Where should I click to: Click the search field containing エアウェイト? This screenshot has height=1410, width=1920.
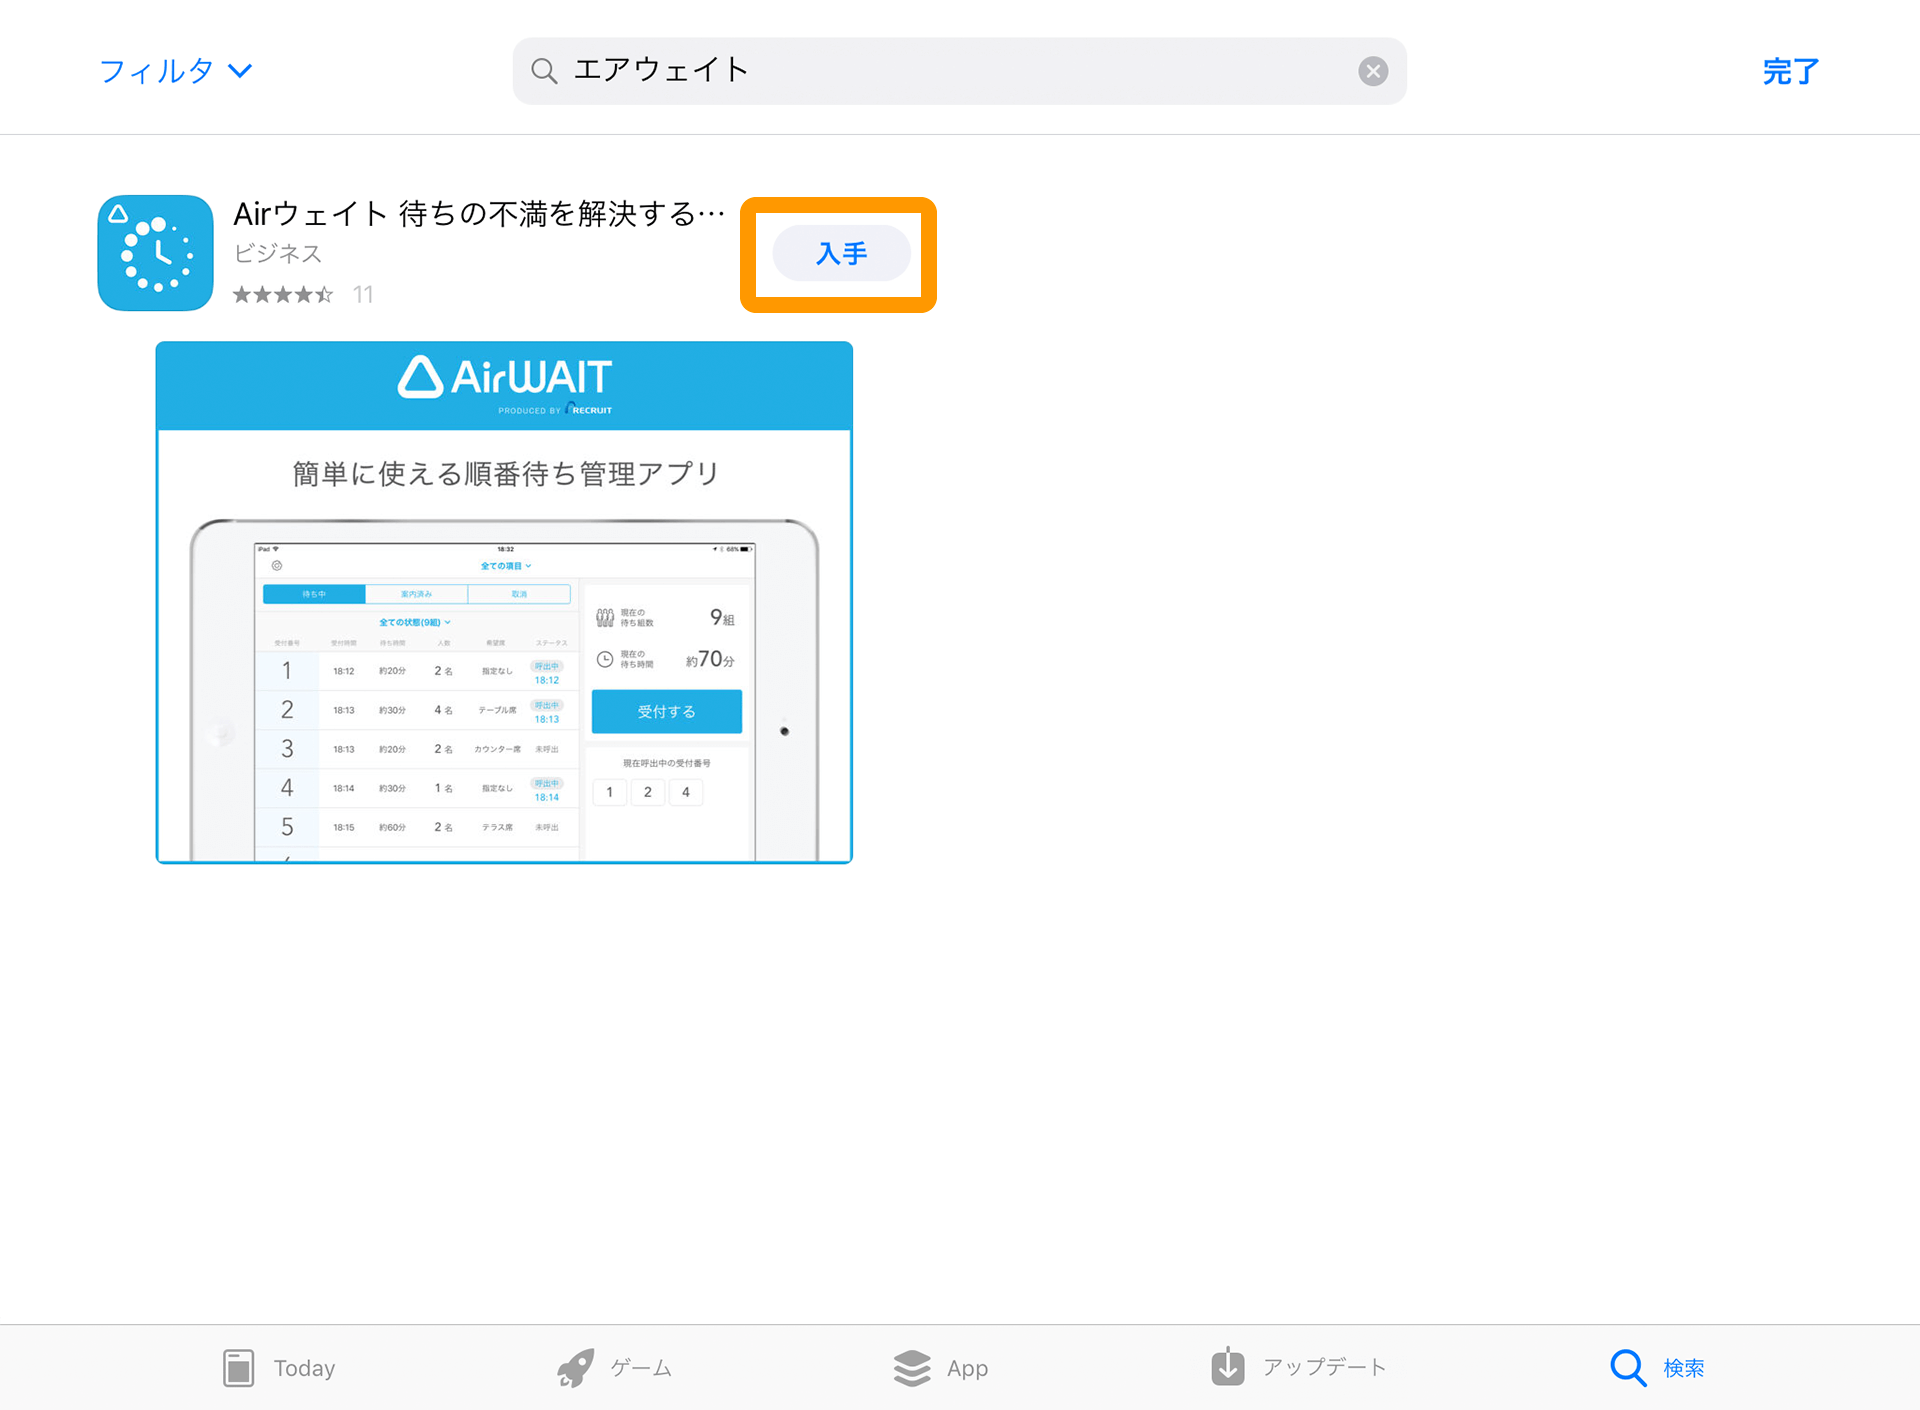click(x=959, y=71)
